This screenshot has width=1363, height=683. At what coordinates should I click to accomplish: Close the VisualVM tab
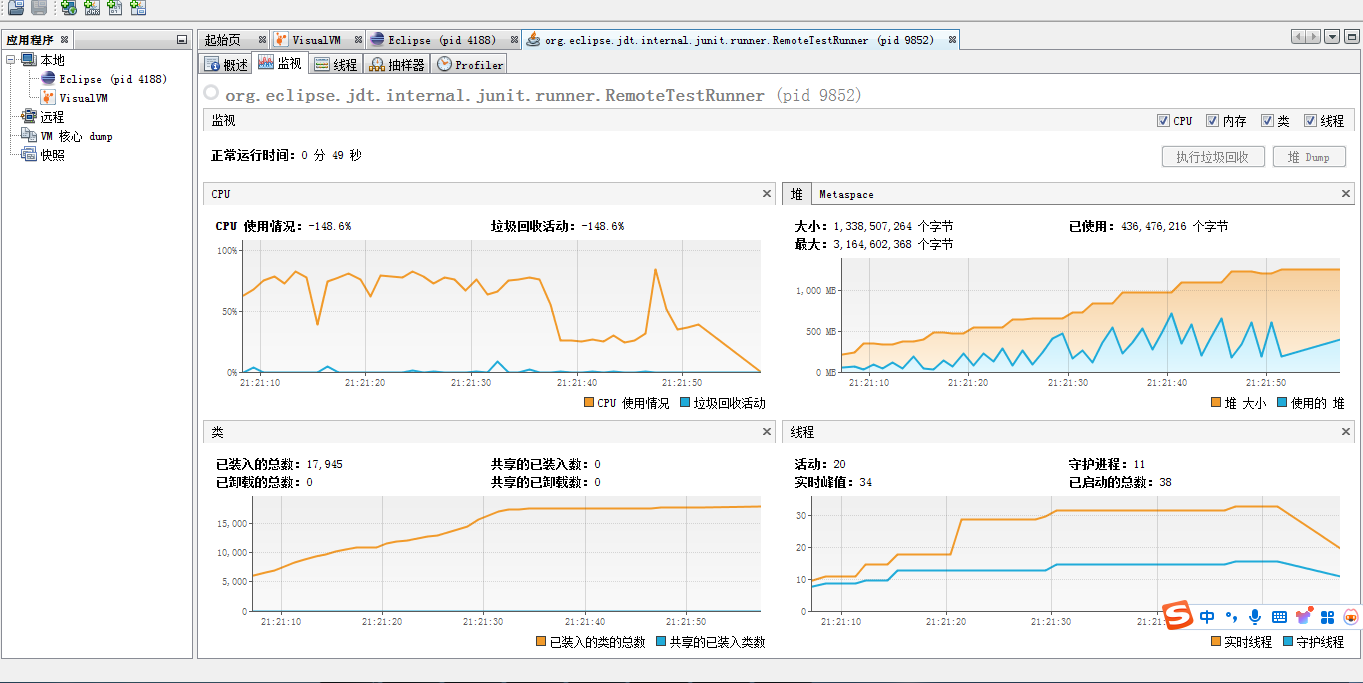[357, 40]
